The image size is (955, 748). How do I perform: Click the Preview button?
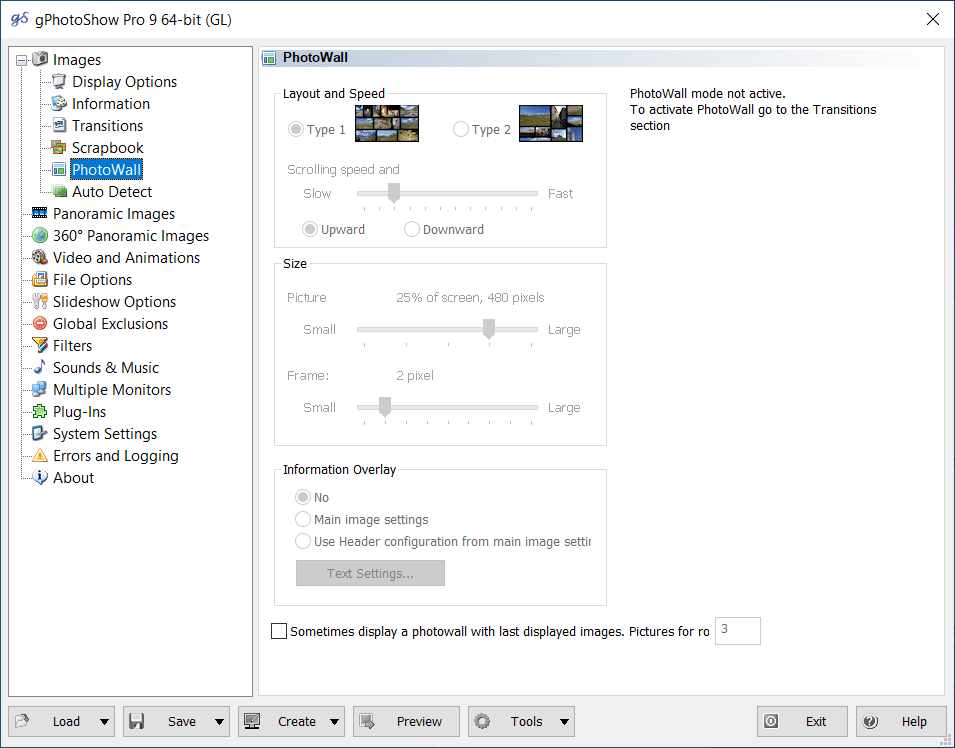(x=406, y=722)
